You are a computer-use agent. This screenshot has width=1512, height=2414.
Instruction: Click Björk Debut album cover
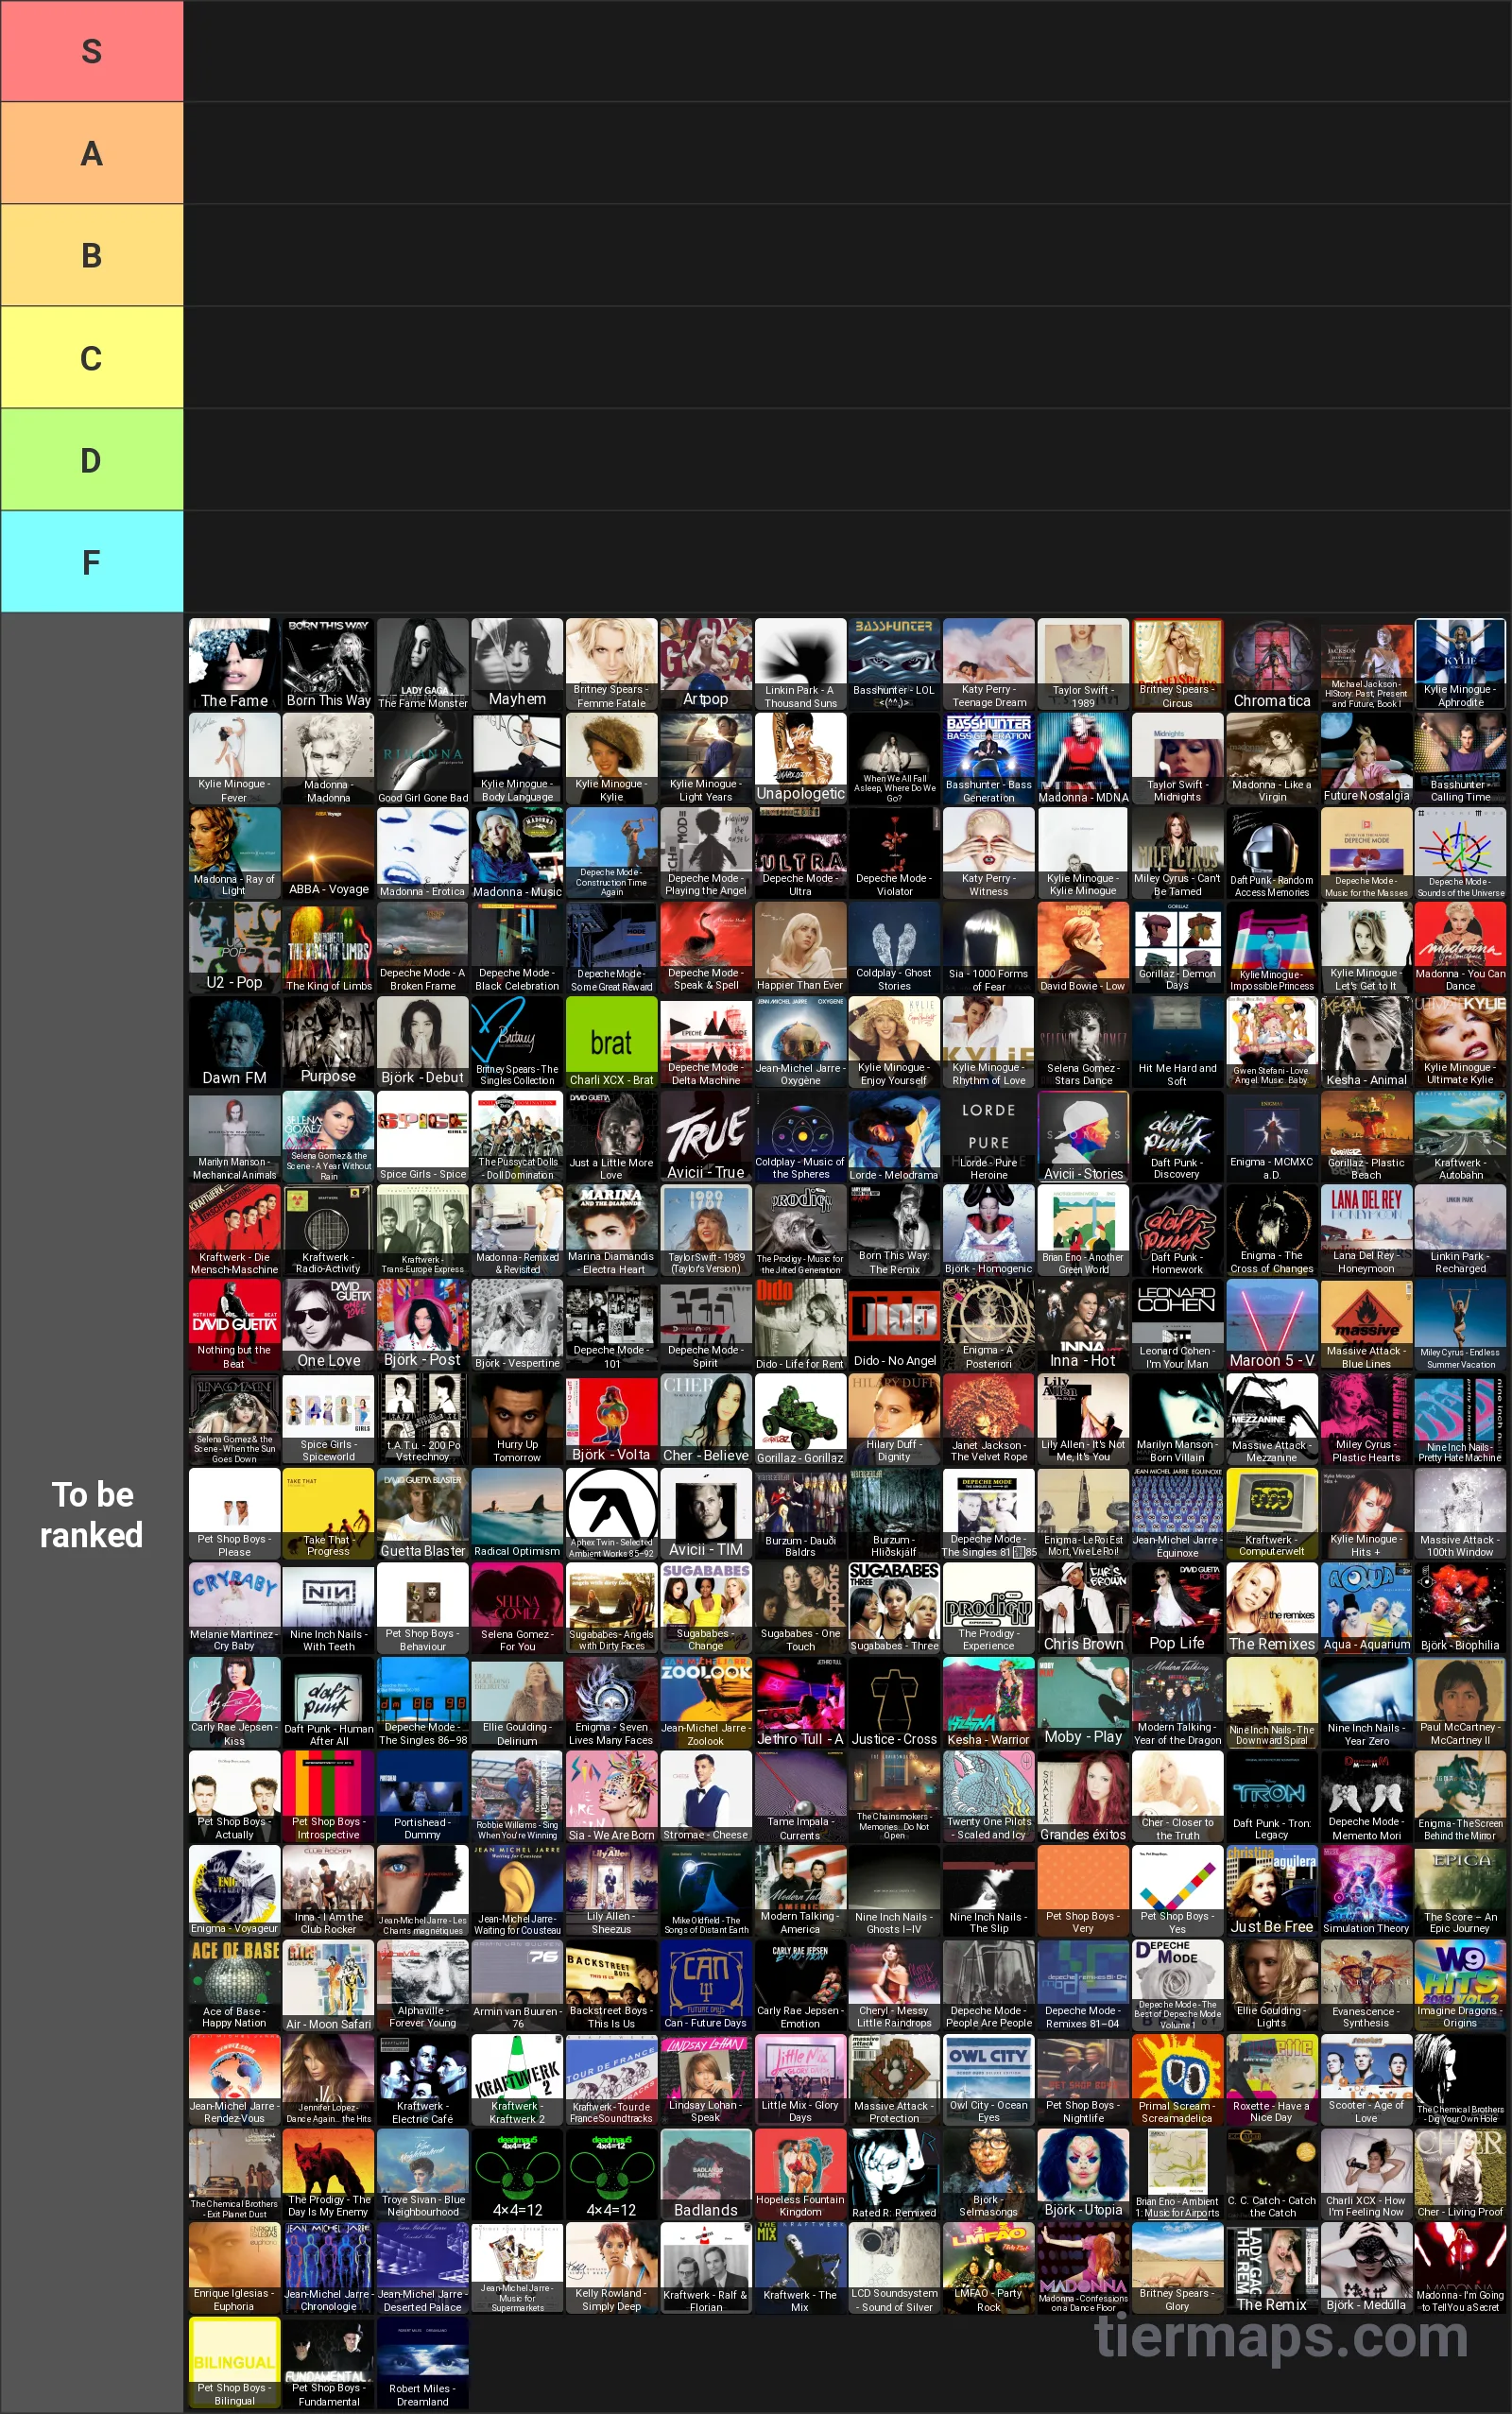click(423, 1042)
